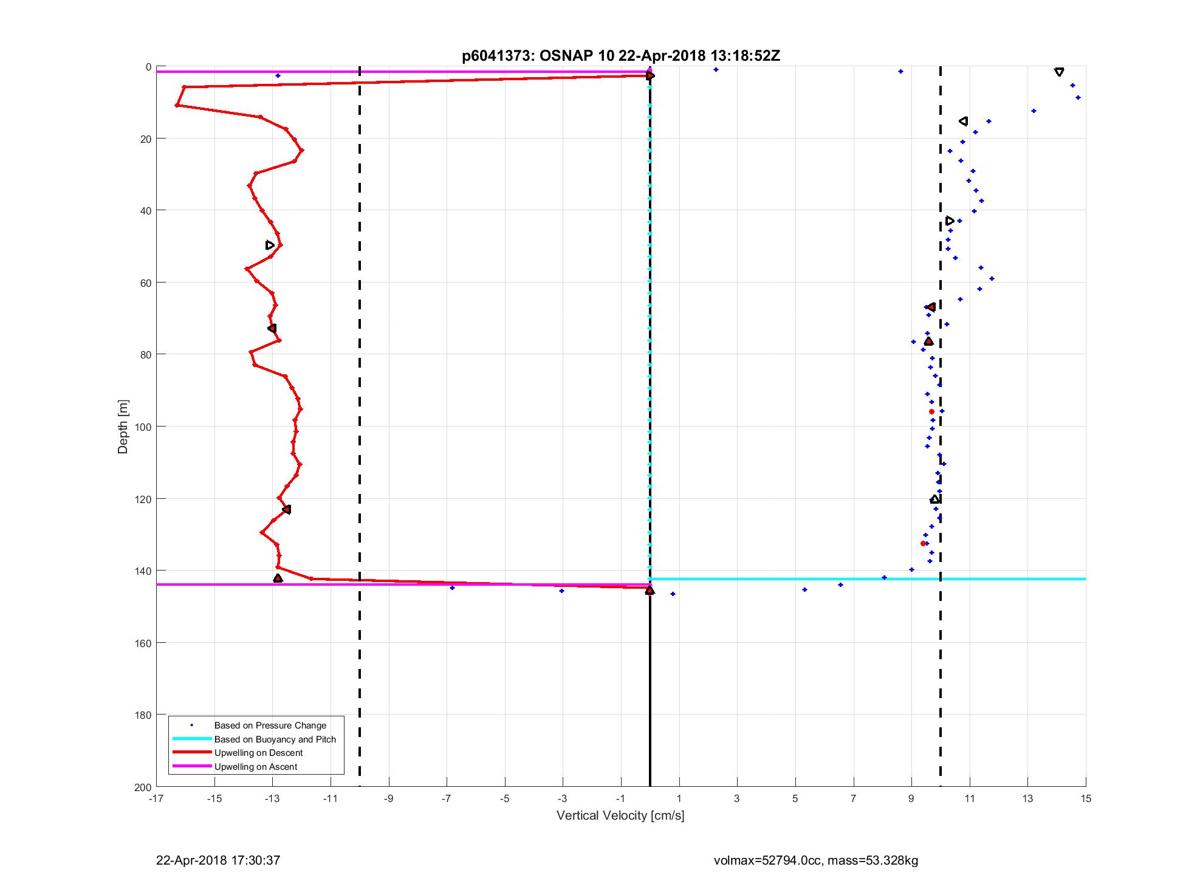Click x-axis tick label '15'
Viewport: 1200px width, 885px height.
pos(1086,798)
